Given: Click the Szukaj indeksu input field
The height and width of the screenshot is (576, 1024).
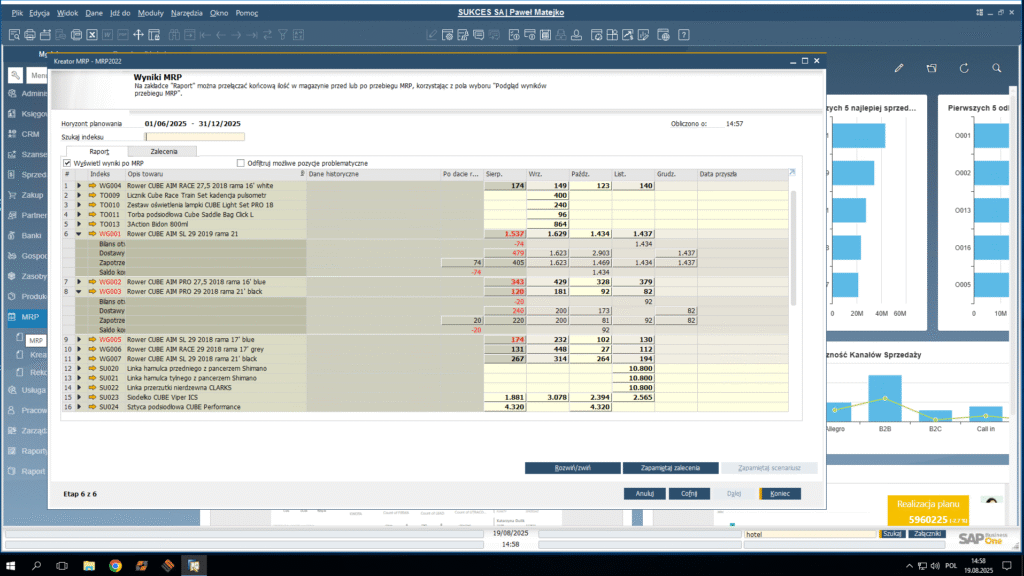Looking at the screenshot, I should click(x=195, y=137).
